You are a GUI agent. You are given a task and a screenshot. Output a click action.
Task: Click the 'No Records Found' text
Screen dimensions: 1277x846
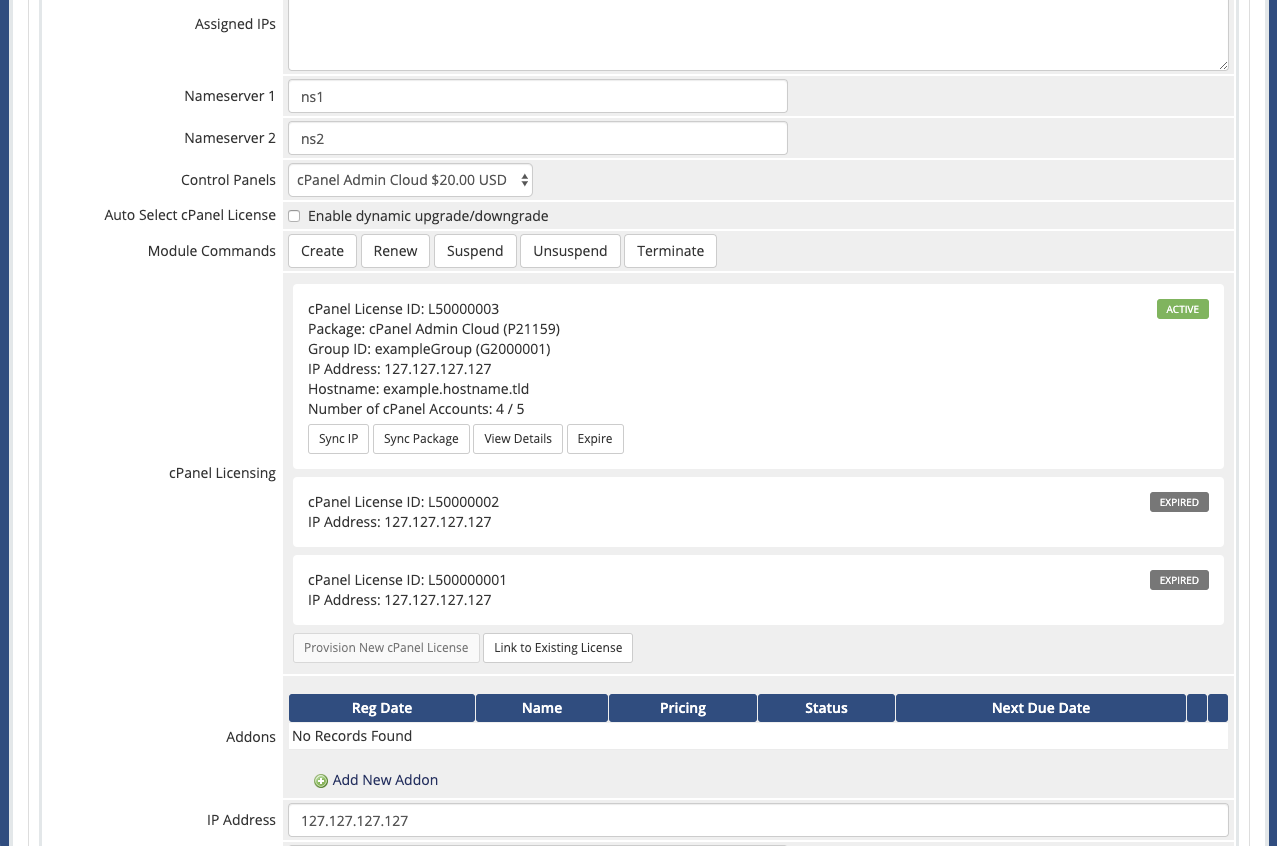click(352, 736)
